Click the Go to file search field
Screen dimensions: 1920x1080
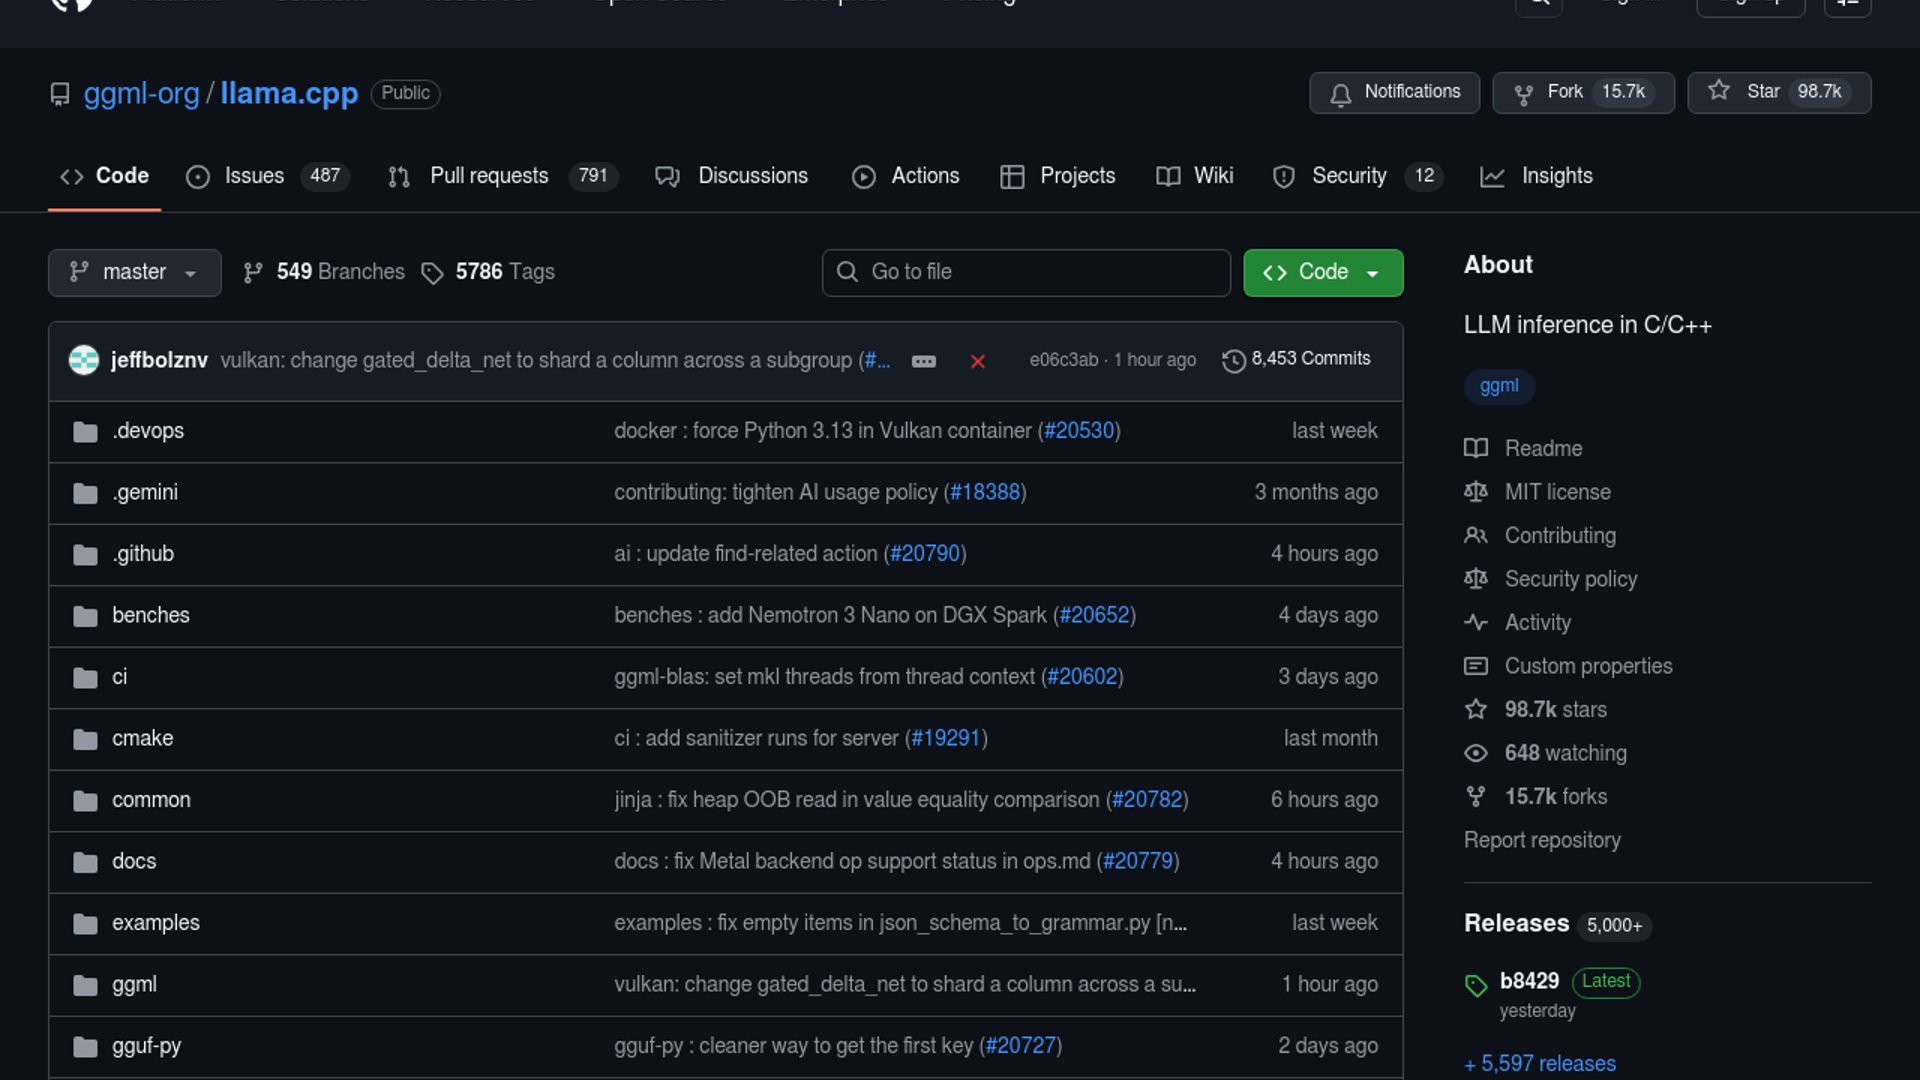tap(1026, 272)
